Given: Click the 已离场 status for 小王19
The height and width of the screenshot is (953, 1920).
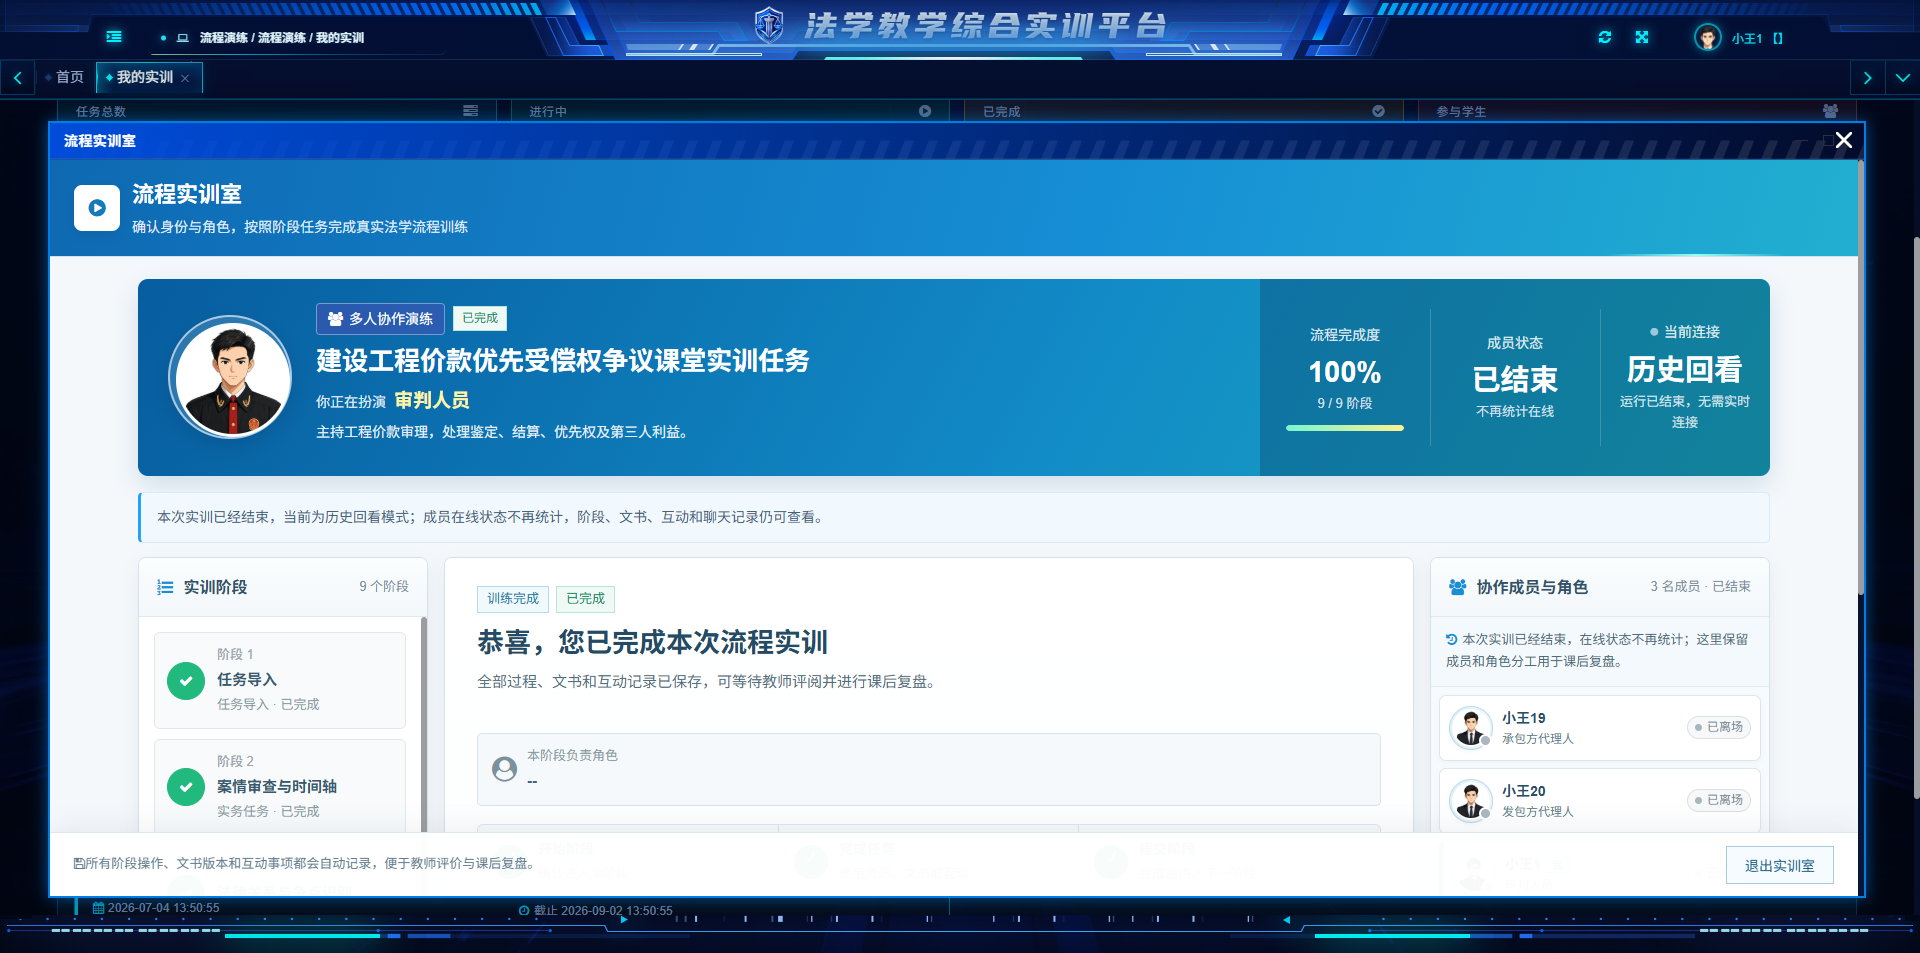Looking at the screenshot, I should tap(1719, 727).
